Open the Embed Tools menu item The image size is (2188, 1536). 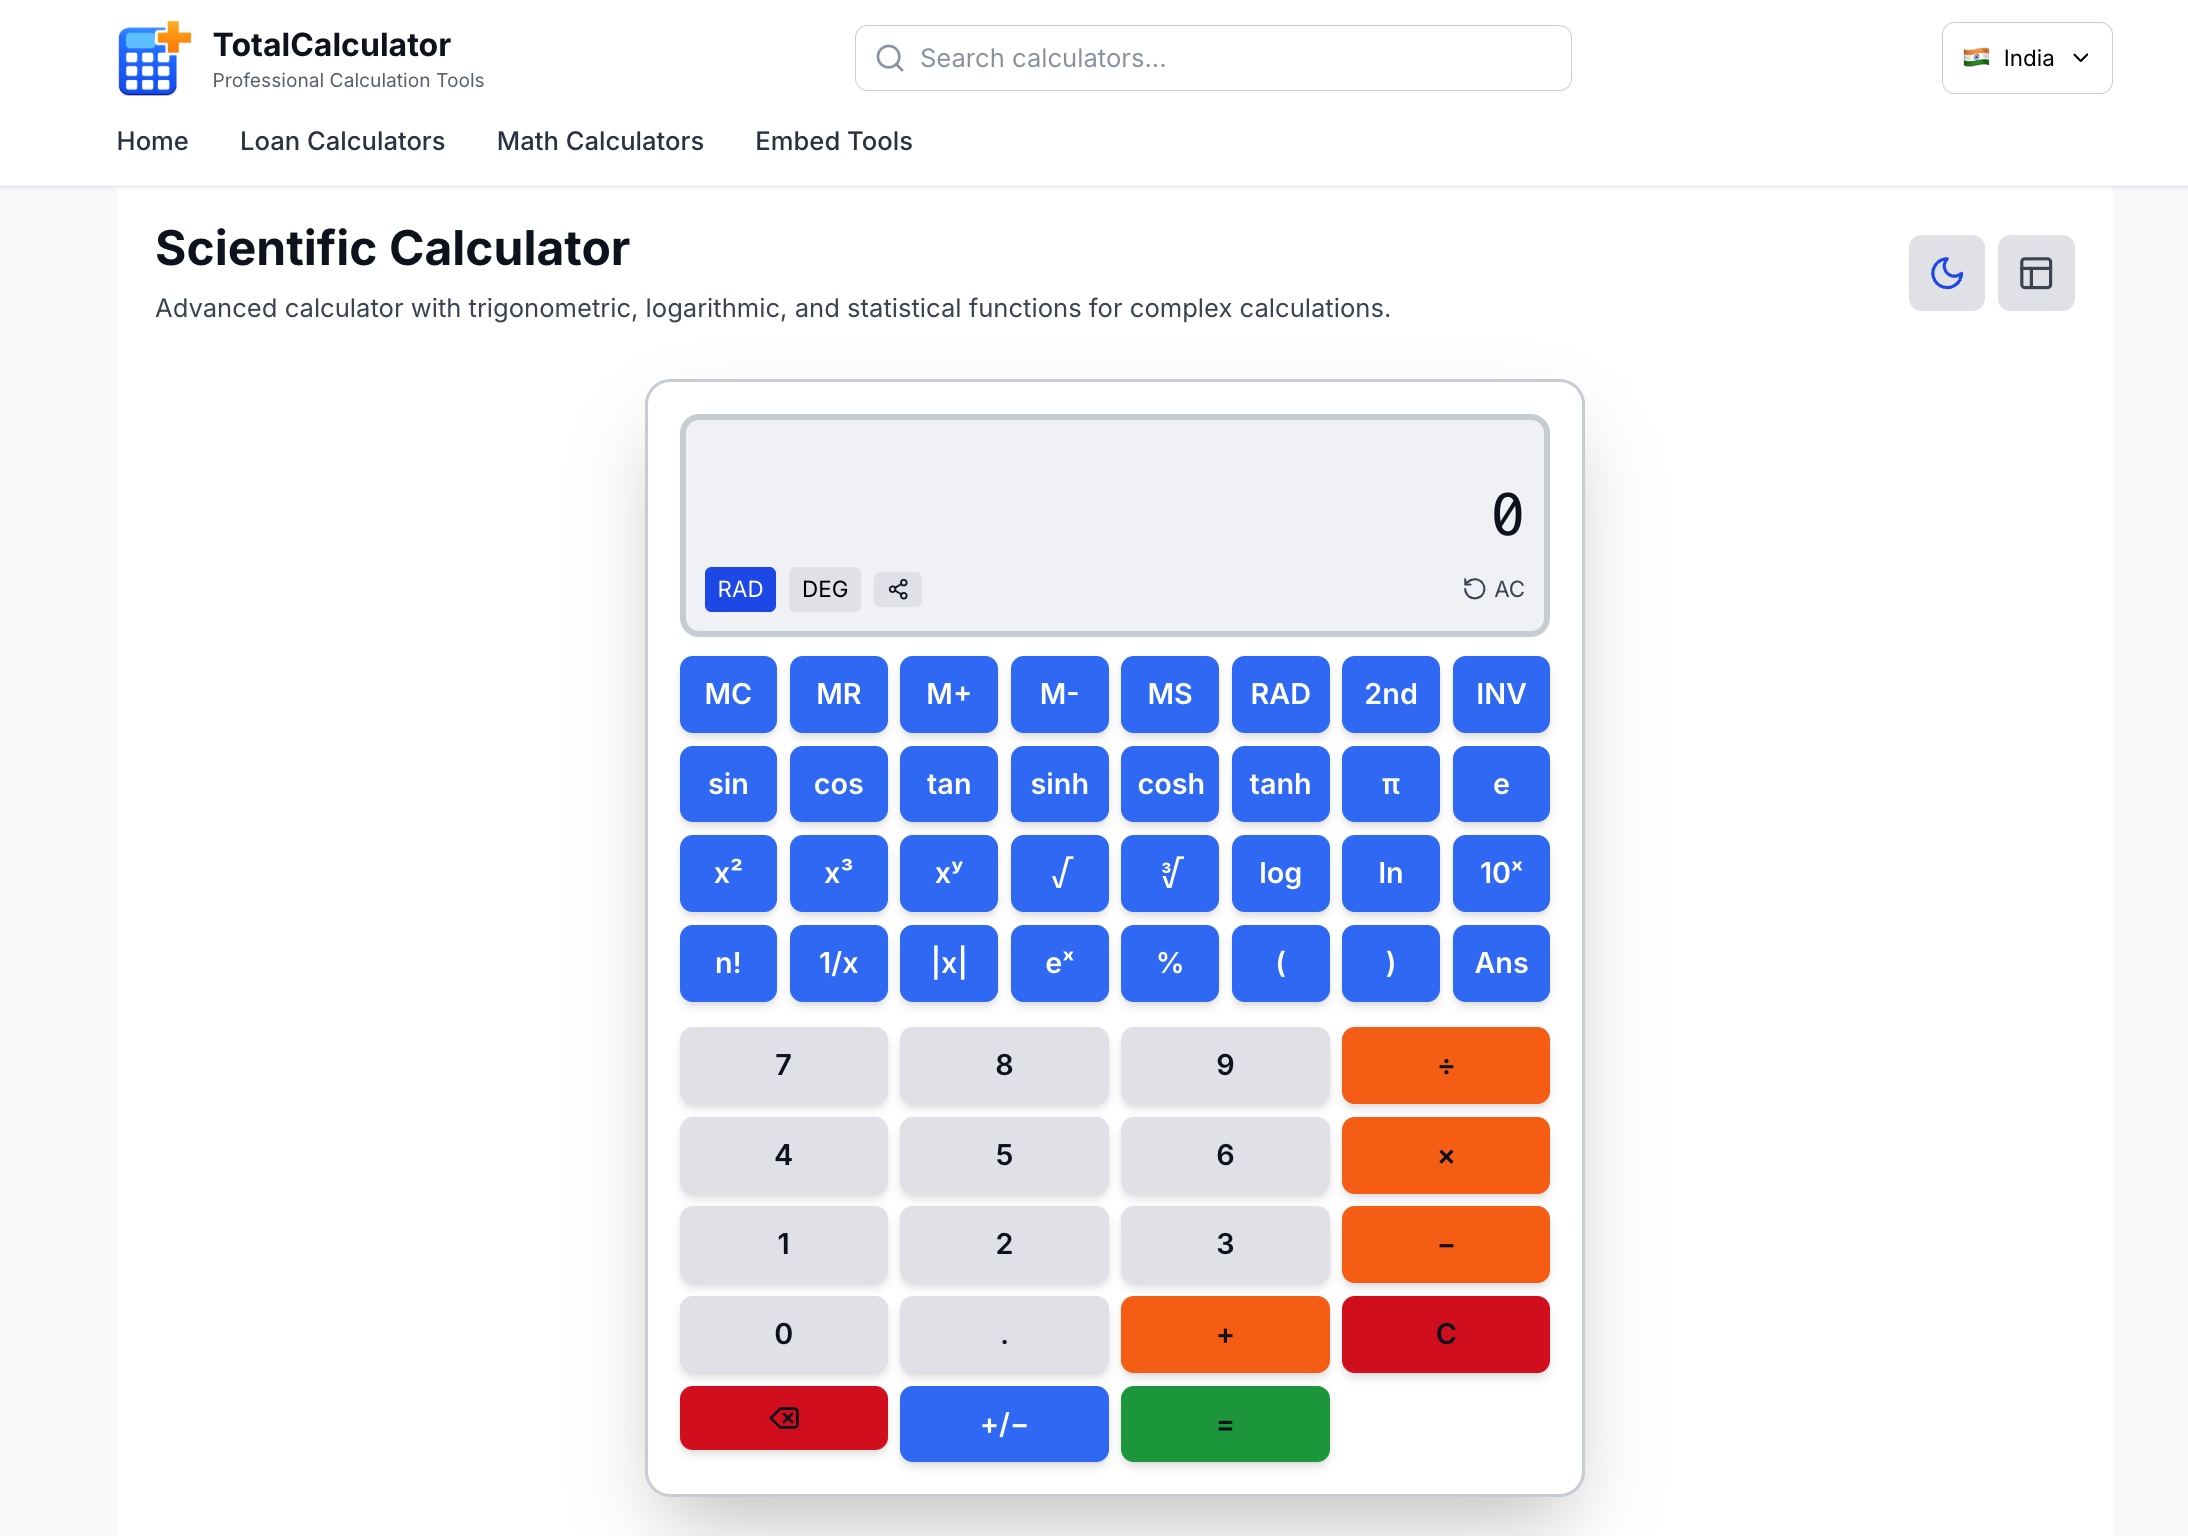click(833, 141)
